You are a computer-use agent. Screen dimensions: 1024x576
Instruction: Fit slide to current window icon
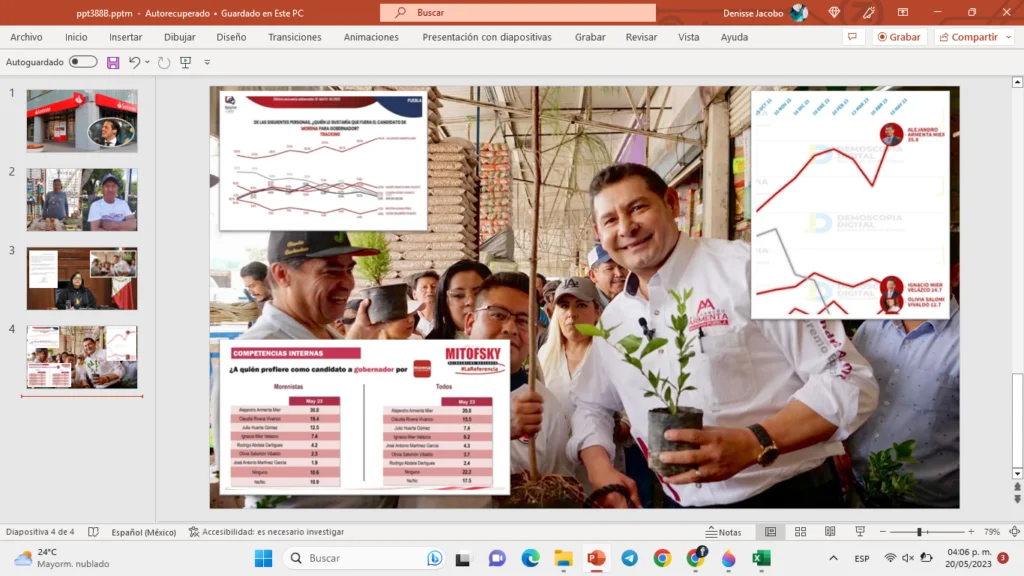pos(1014,532)
